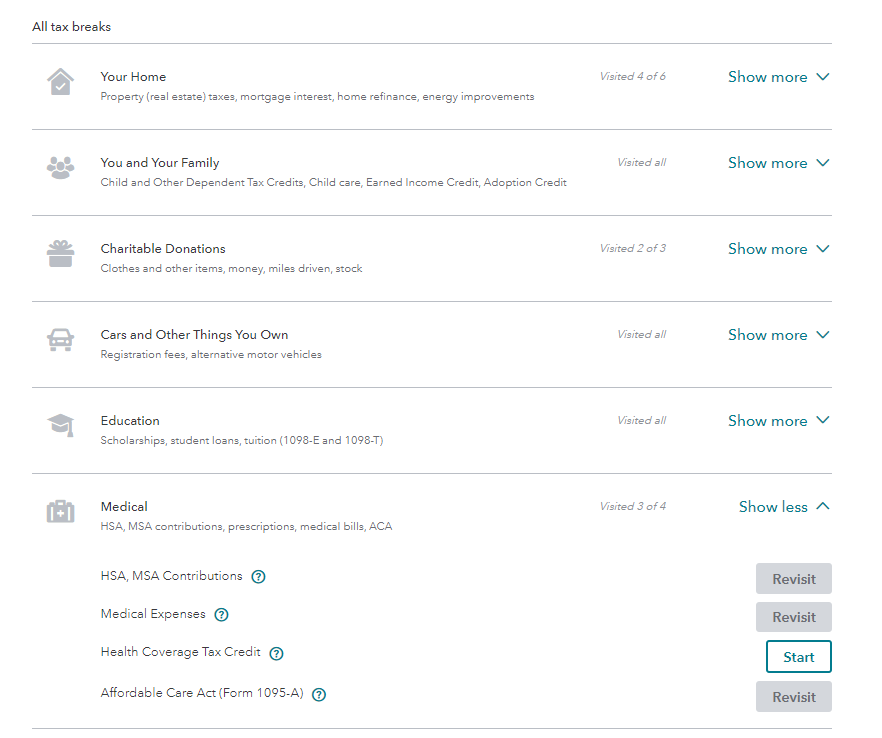
Task: Click the graduation cap Education icon
Action: coord(60,426)
